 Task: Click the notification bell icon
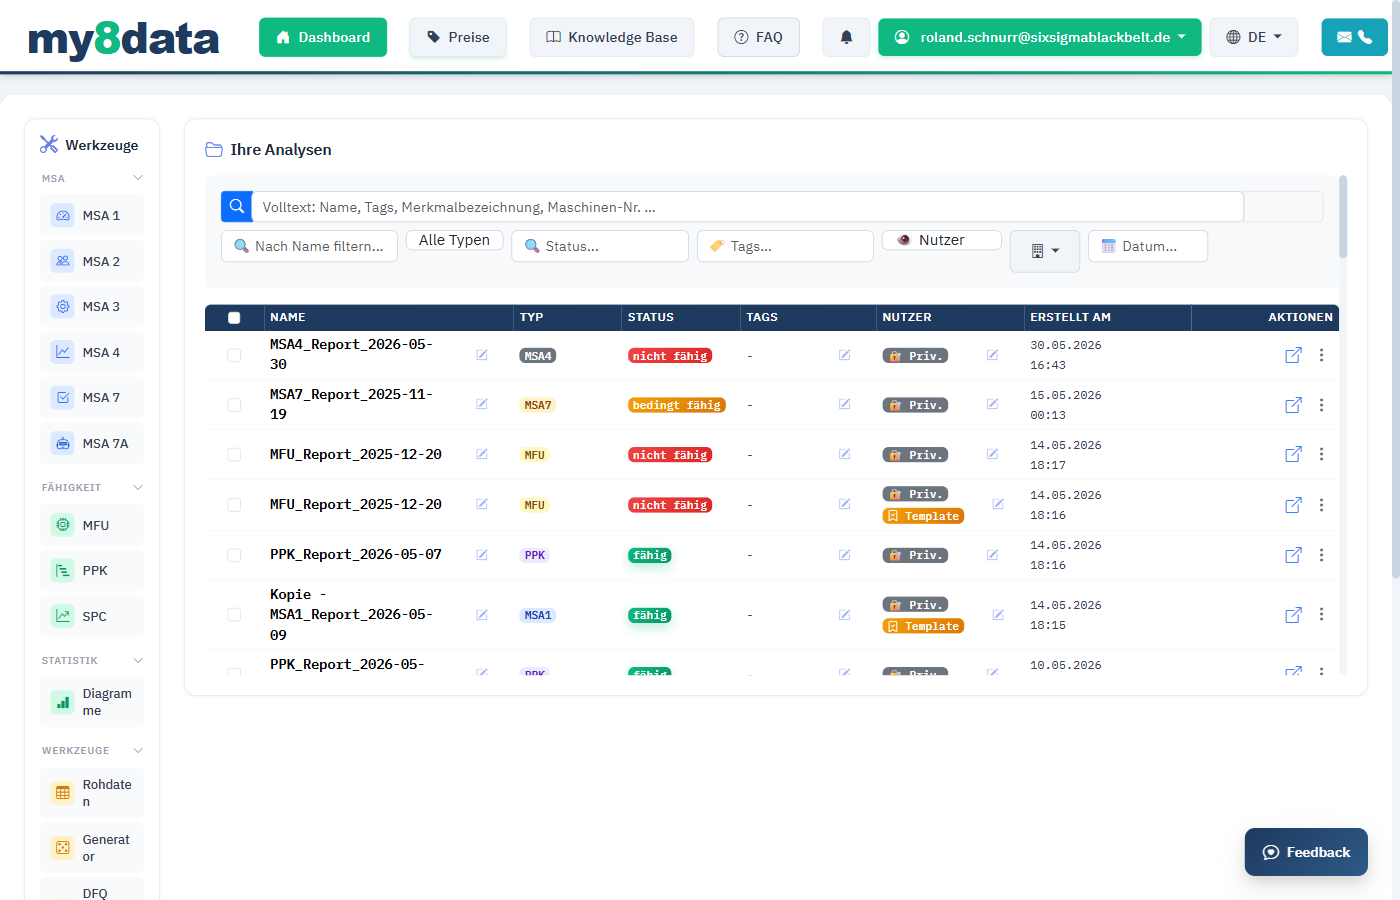(846, 37)
